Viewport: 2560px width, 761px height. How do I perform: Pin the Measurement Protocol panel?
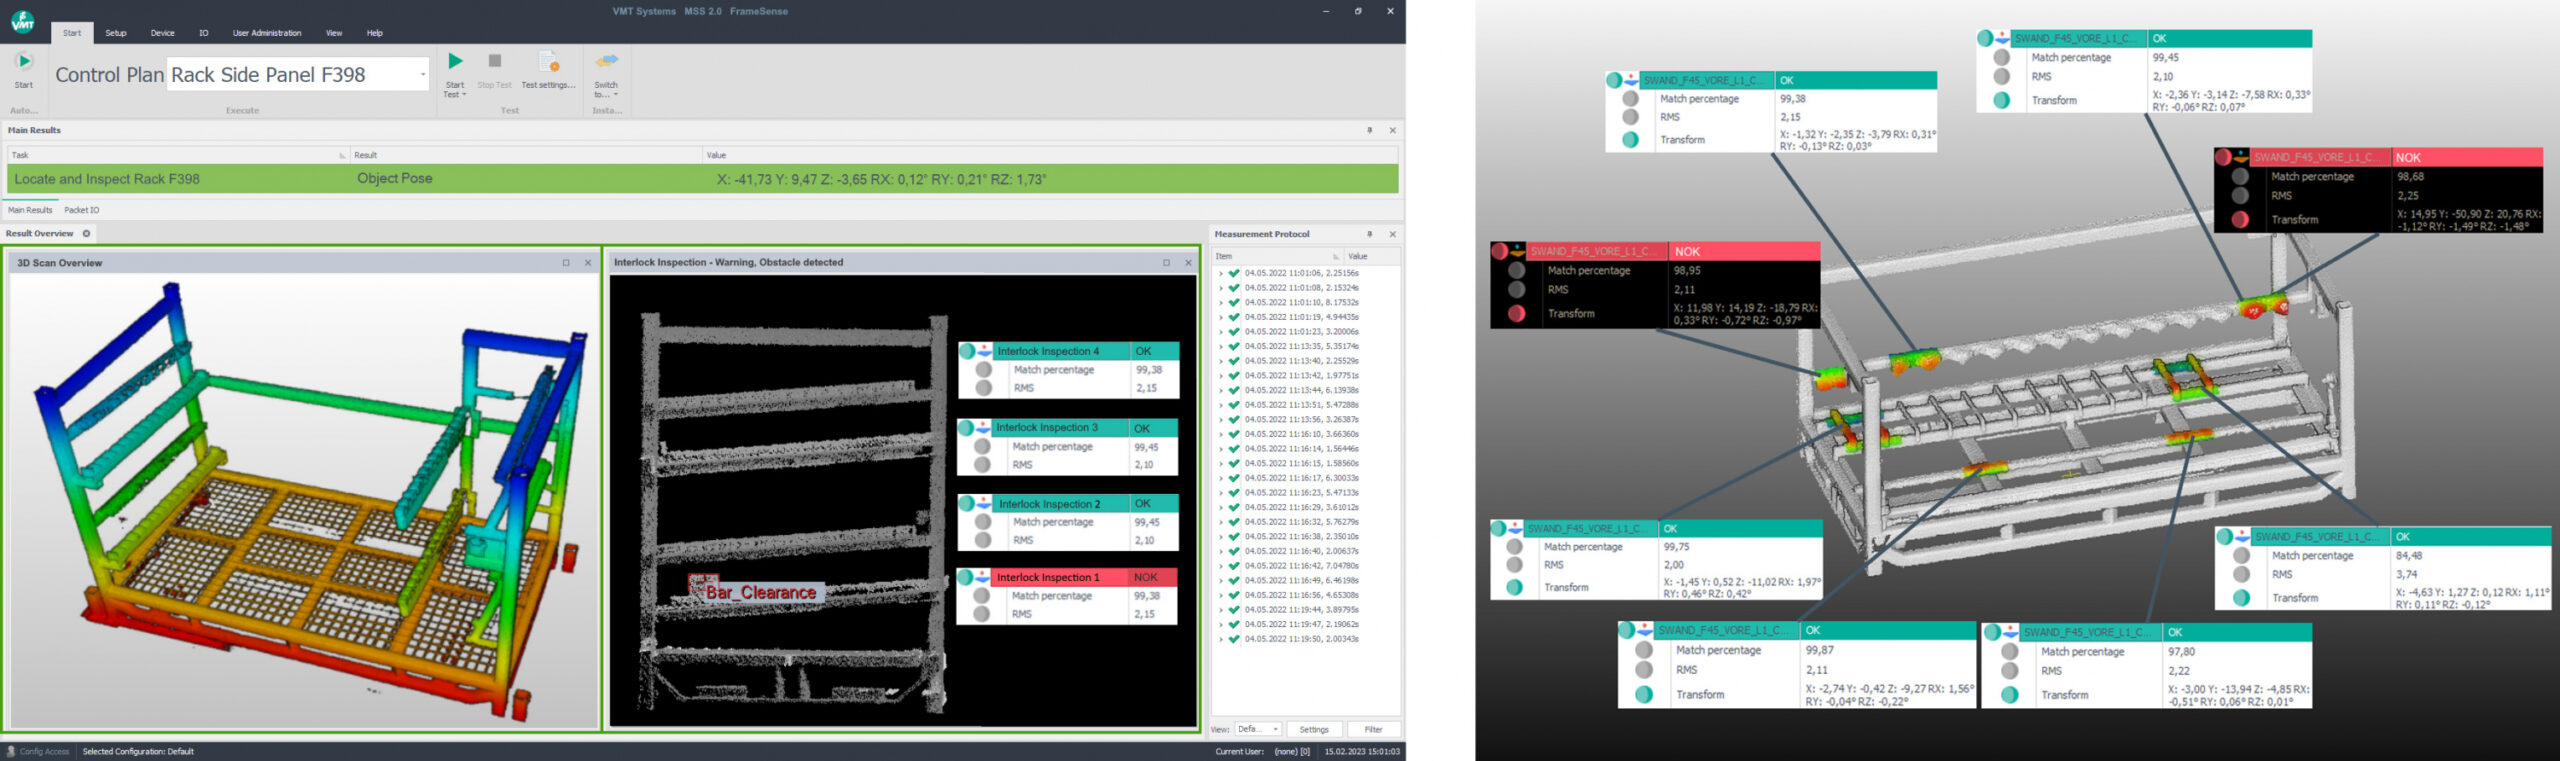(x=1369, y=234)
